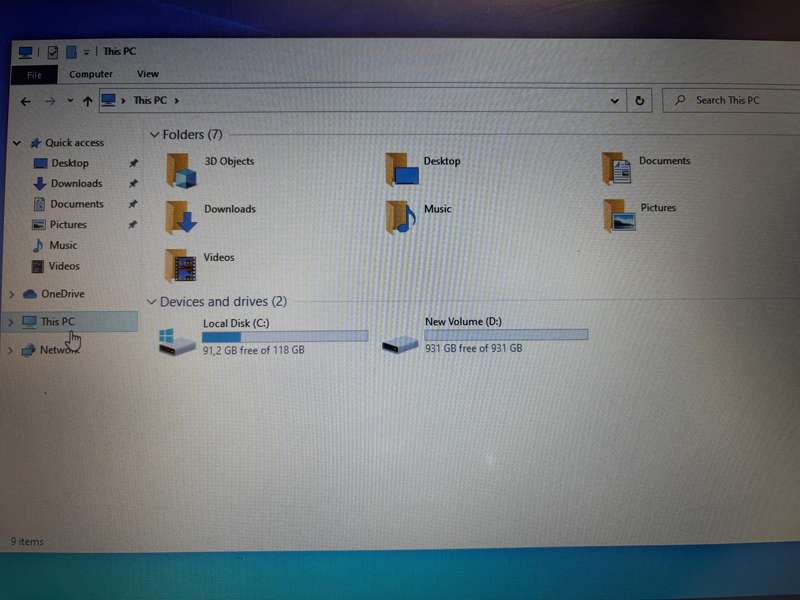
Task: Open the recent locations dropdown arrow
Action: pyautogui.click(x=70, y=101)
